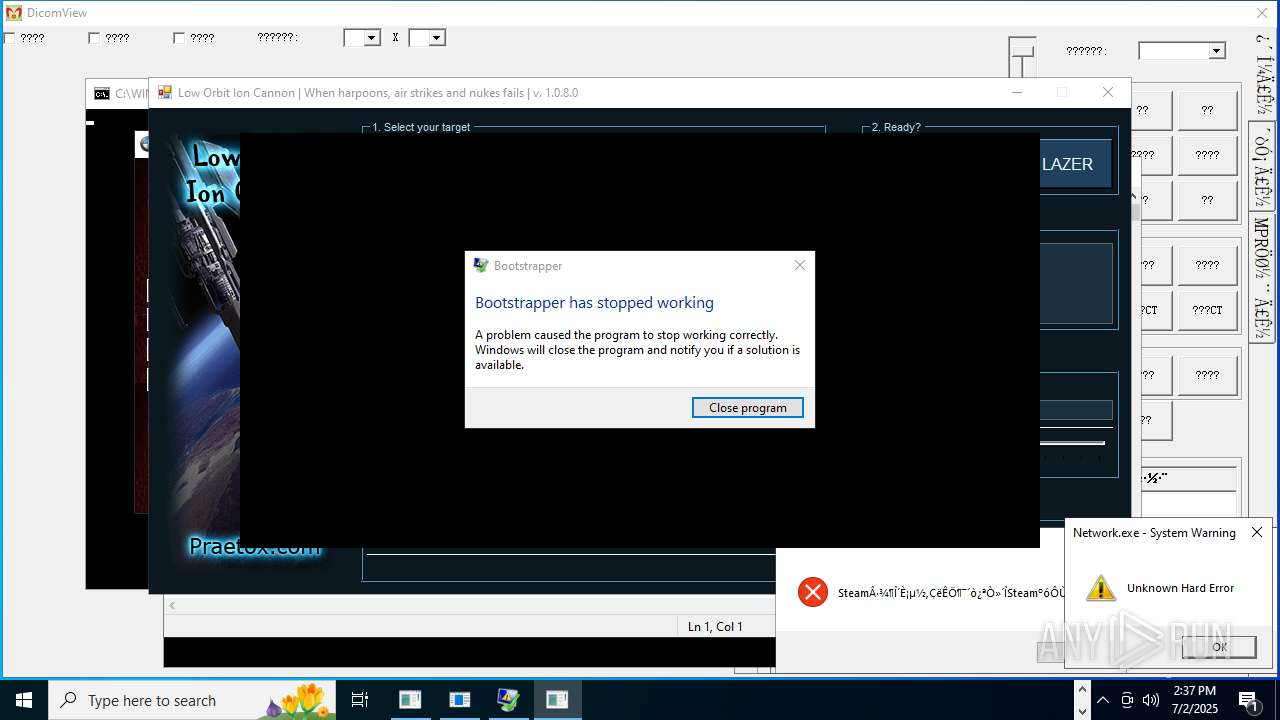
Task: Click the fully visible ???CT button
Action: coord(1207,310)
